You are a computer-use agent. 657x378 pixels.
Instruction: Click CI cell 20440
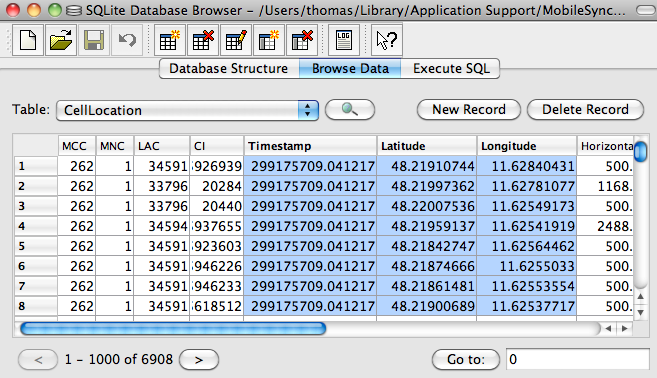click(x=217, y=206)
